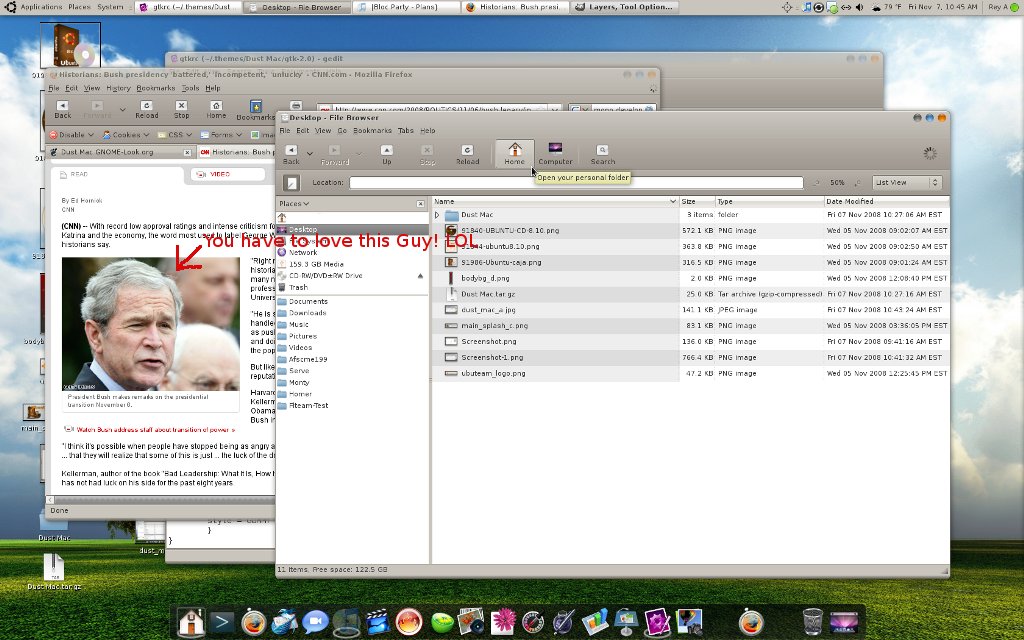Screen dimensions: 1024x640
Task: Open the History menu in Firefox
Action: pyautogui.click(x=118, y=88)
